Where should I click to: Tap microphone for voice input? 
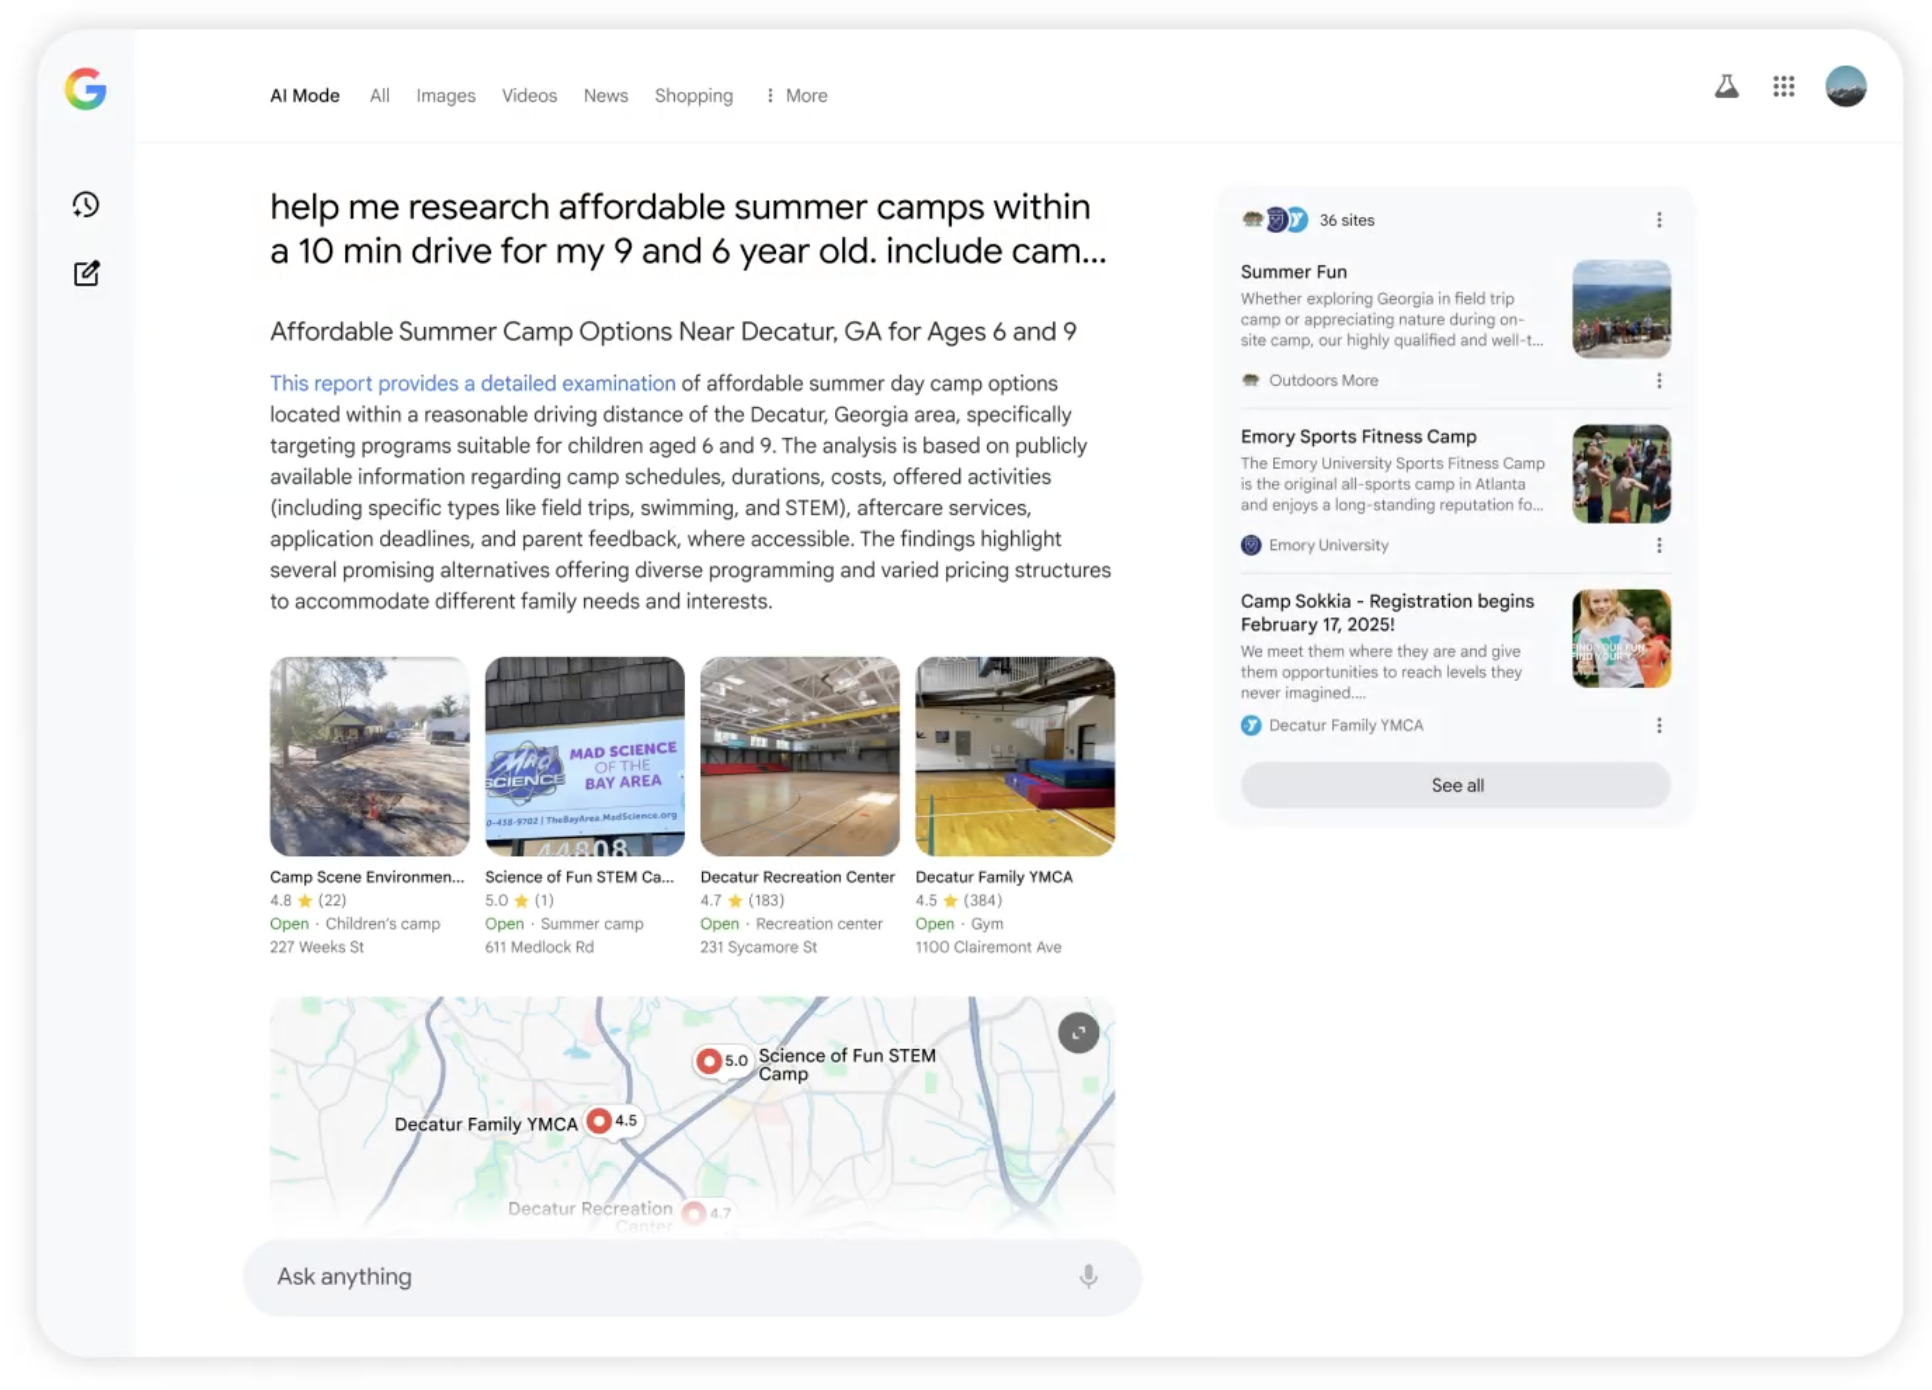pyautogui.click(x=1088, y=1276)
